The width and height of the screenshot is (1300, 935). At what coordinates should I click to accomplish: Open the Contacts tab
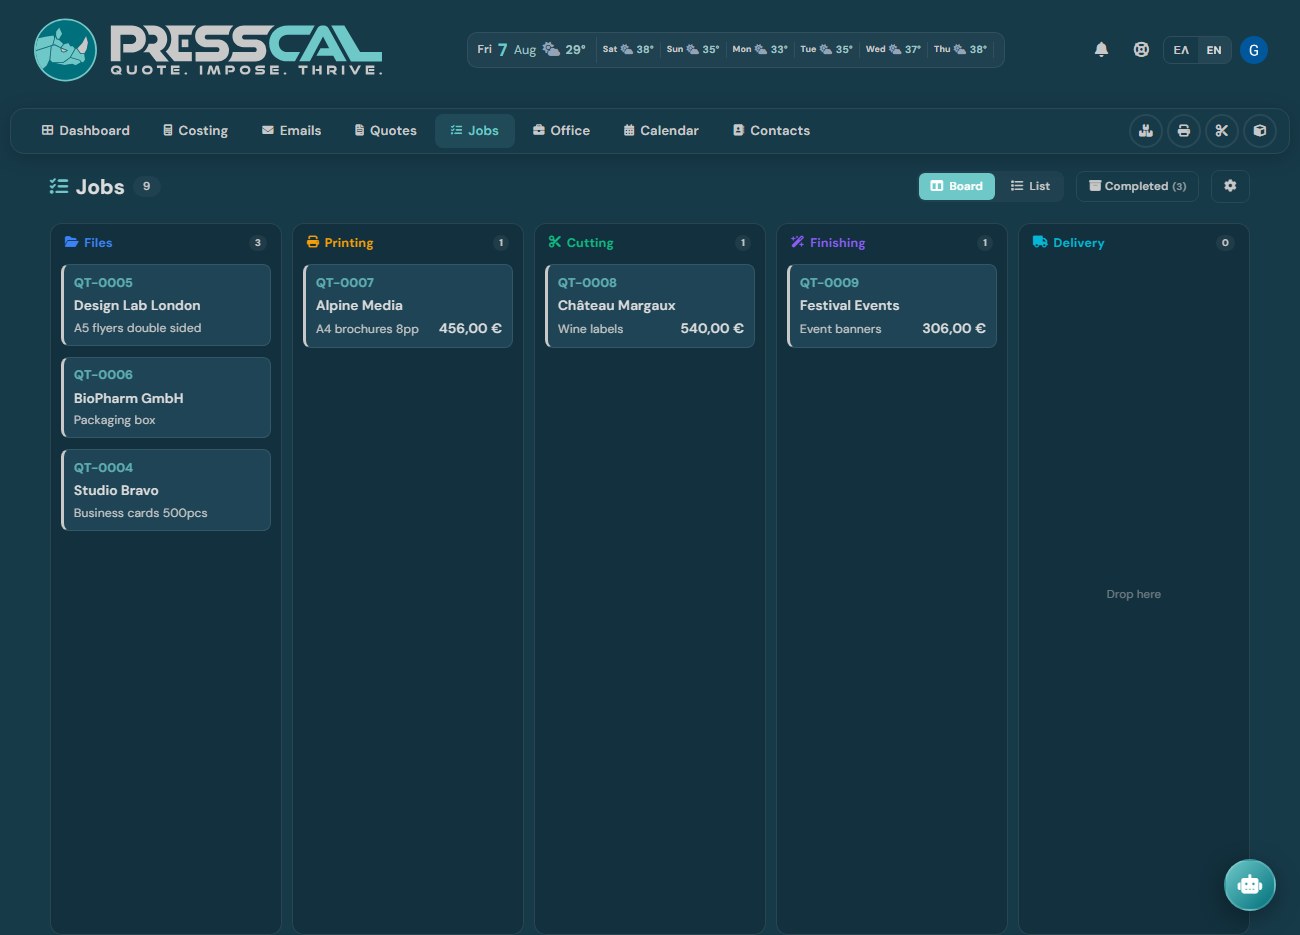pyautogui.click(x=771, y=131)
